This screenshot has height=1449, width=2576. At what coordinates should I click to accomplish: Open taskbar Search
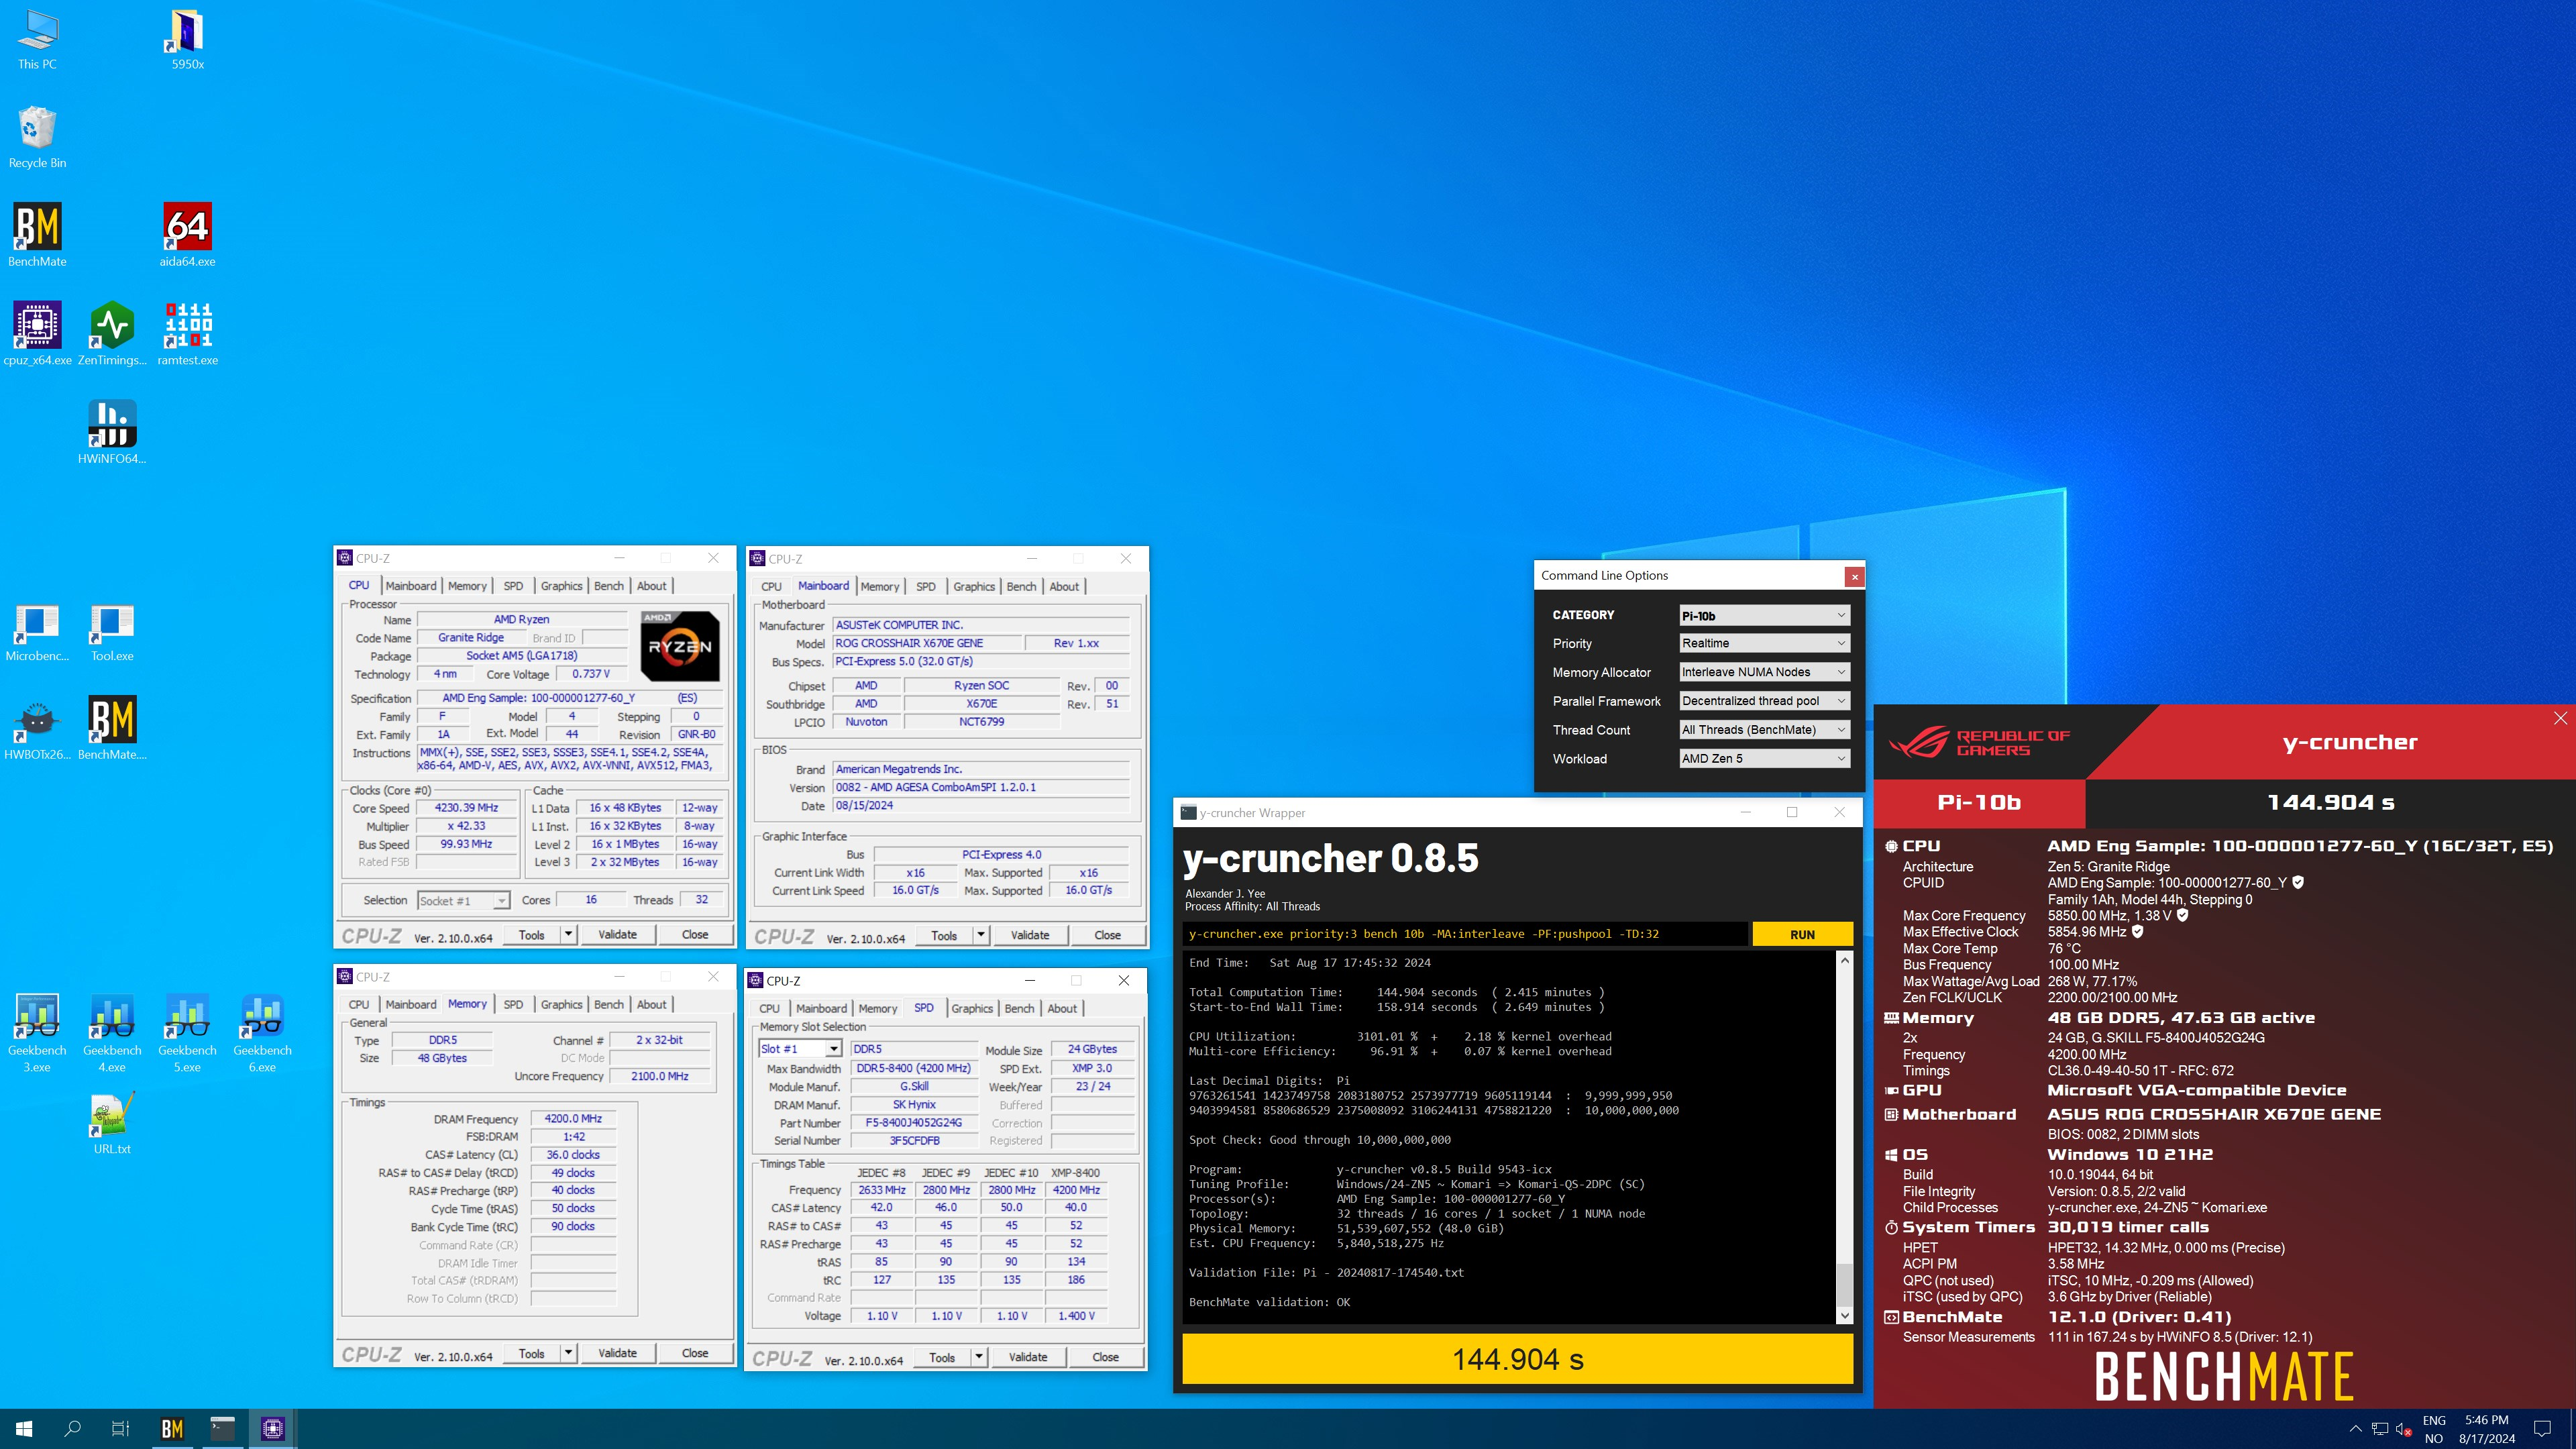pos(72,1429)
